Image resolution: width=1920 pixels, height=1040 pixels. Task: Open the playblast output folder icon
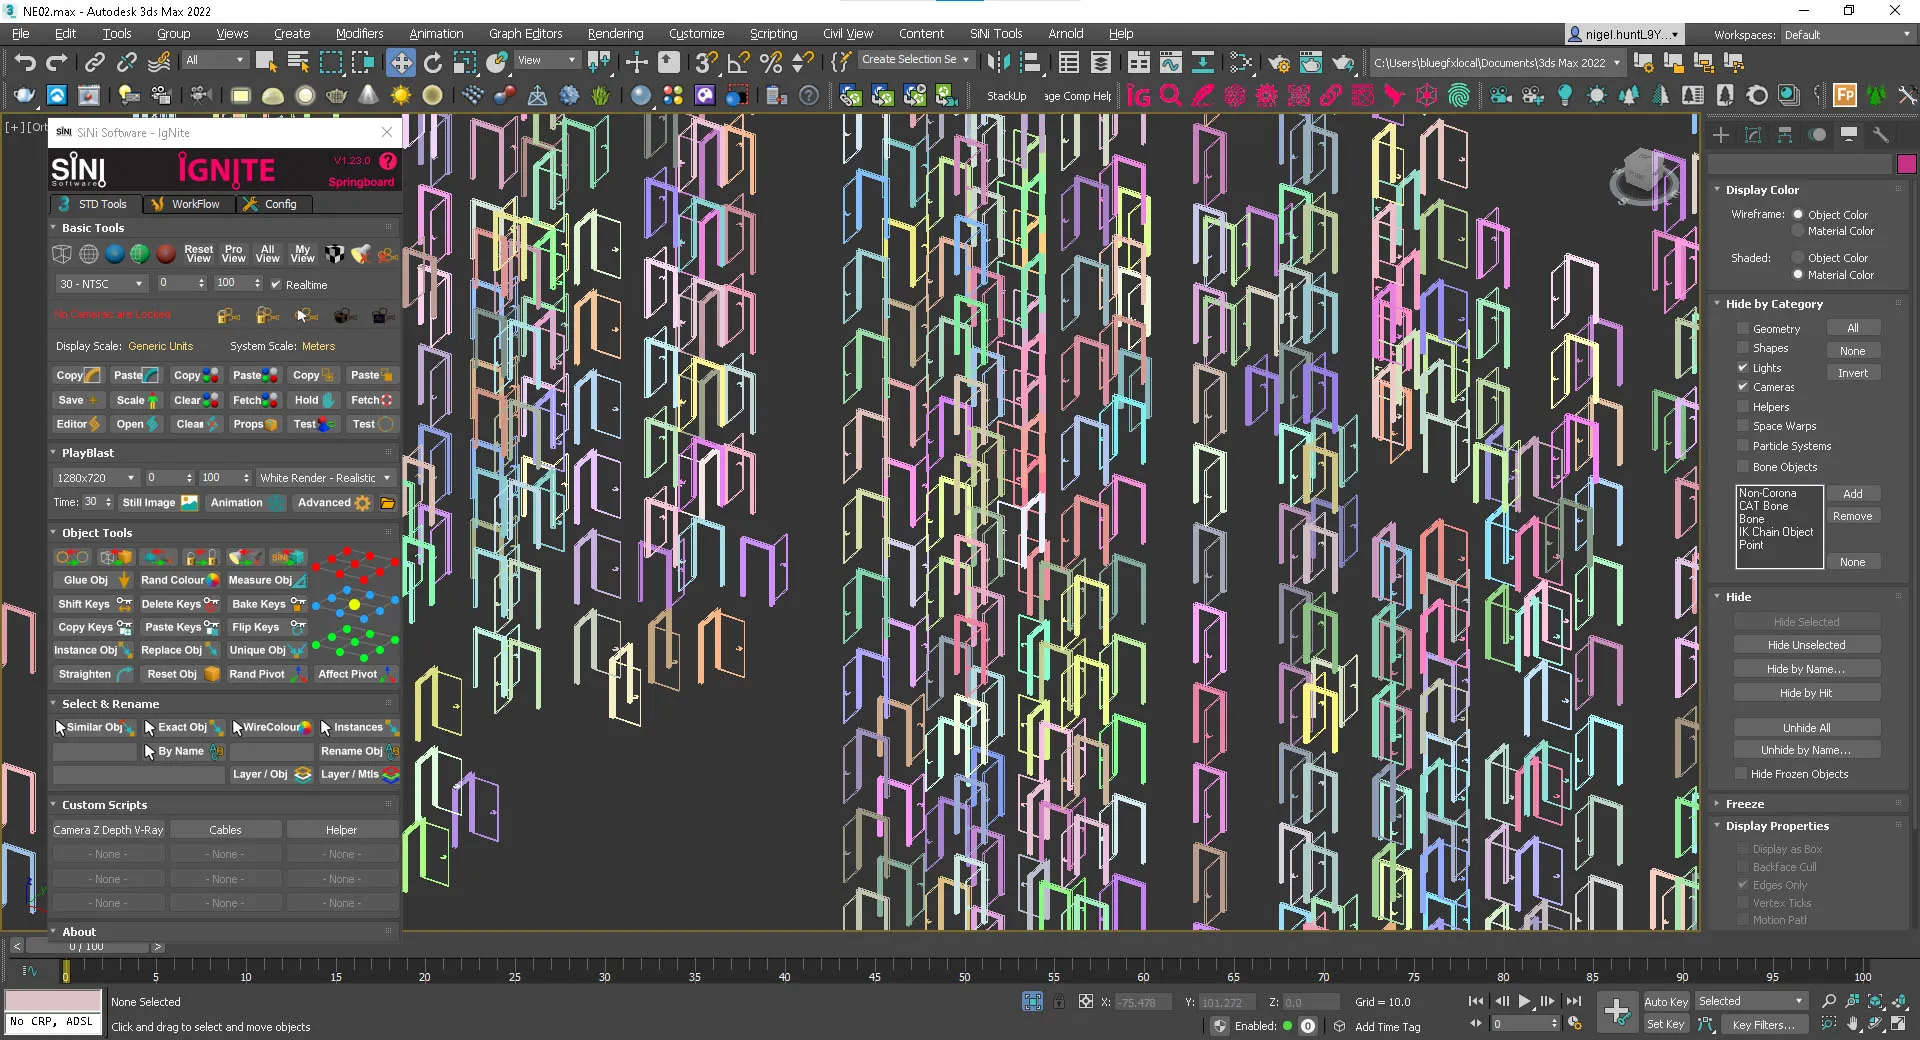(388, 503)
